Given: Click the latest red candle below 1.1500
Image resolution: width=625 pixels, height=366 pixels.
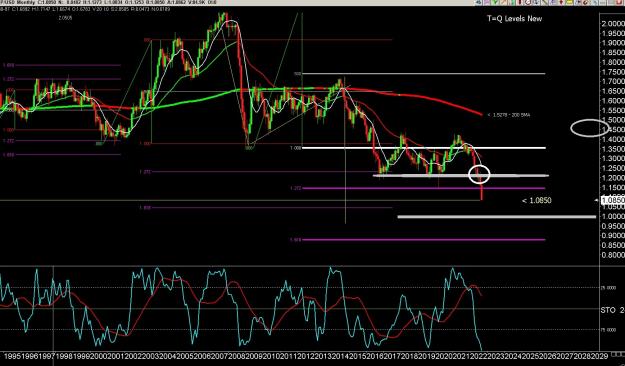Looking at the screenshot, I should point(482,193).
